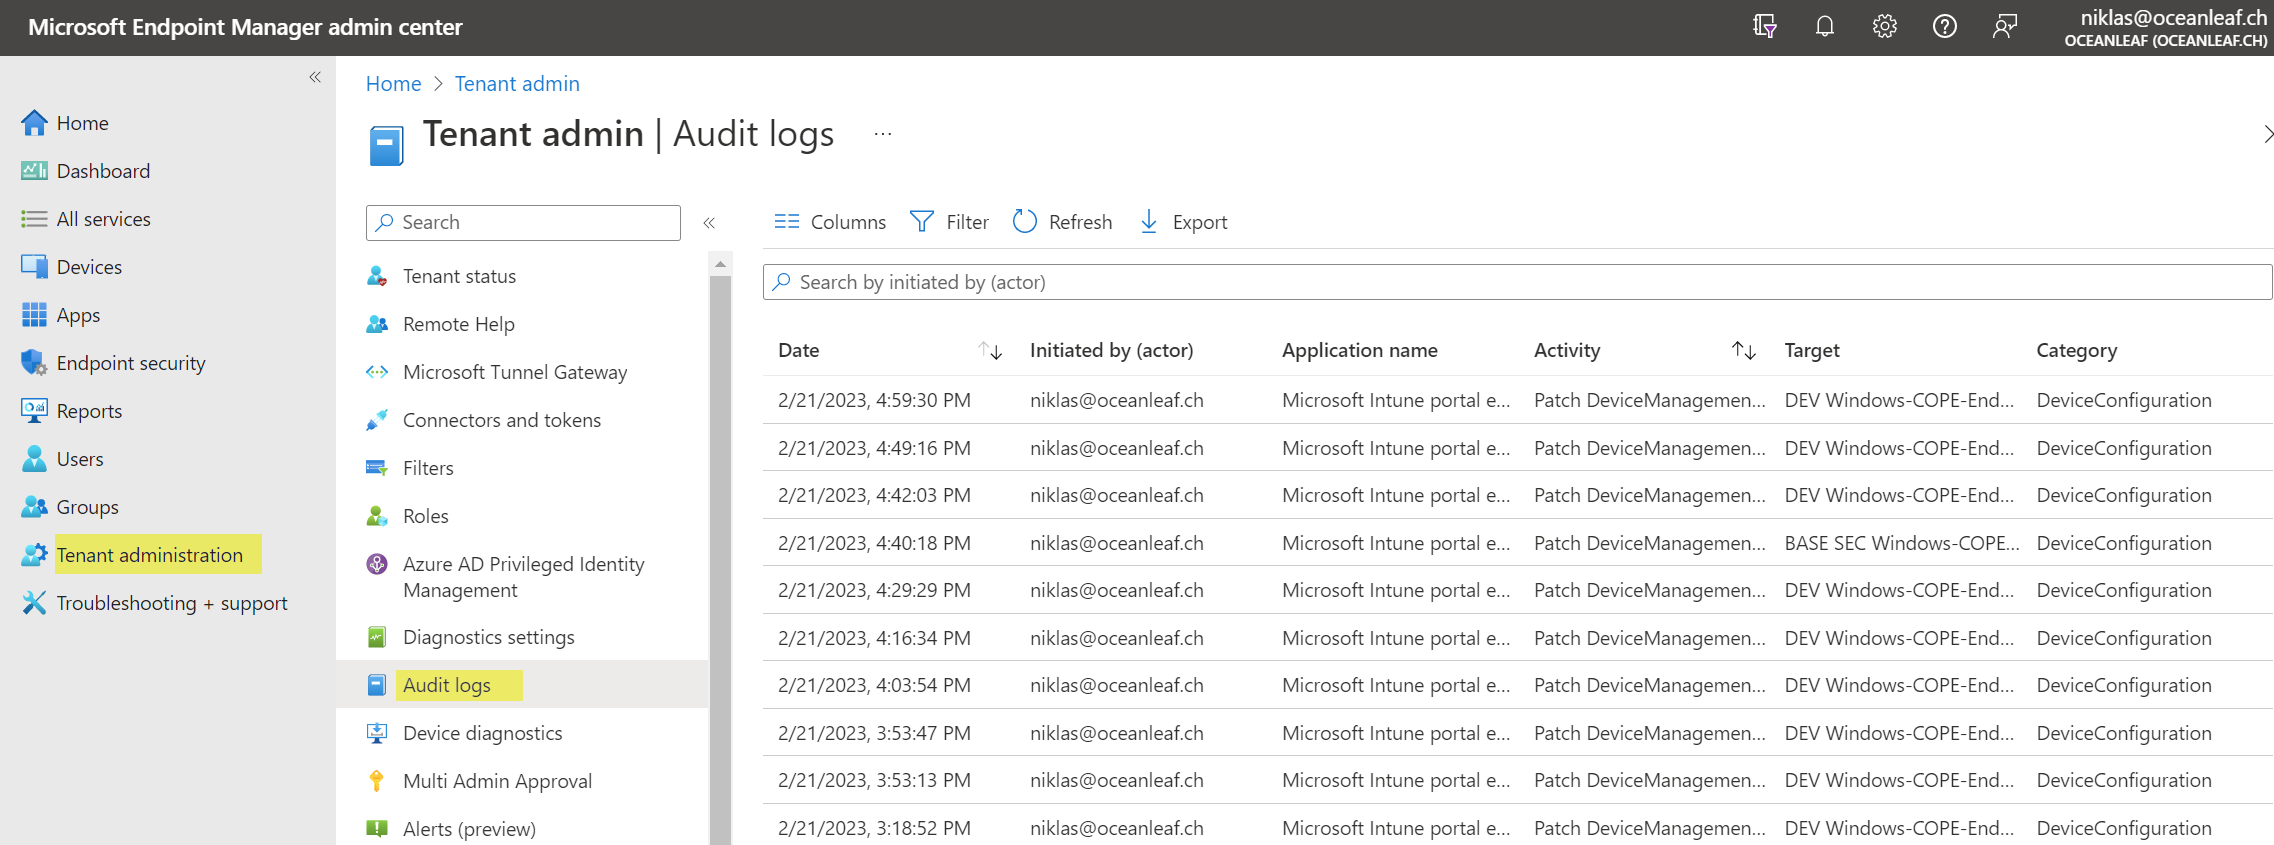Go to Home via breadcrumb link
The height and width of the screenshot is (845, 2274).
[x=393, y=84]
